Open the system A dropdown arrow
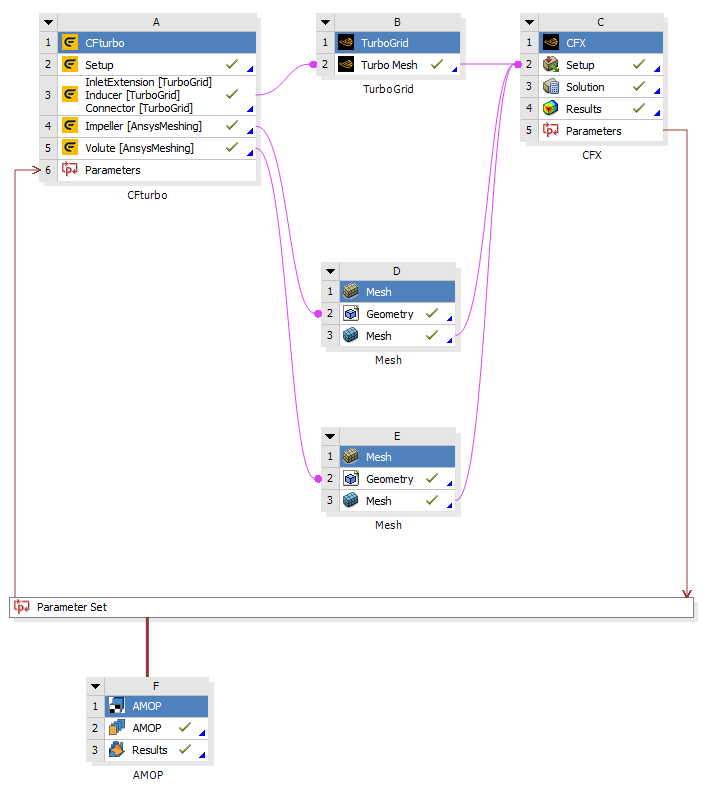The height and width of the screenshot is (797, 721). [x=48, y=22]
